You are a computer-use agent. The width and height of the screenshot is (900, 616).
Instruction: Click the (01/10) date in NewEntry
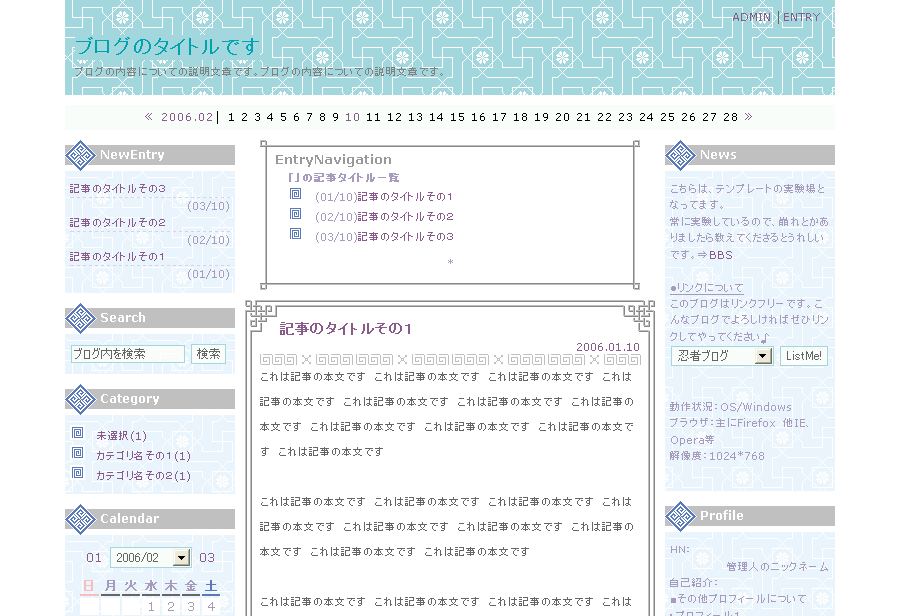[208, 274]
